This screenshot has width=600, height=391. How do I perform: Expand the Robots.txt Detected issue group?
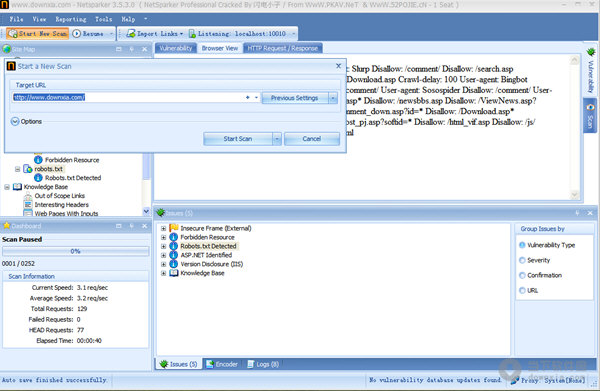[163, 246]
